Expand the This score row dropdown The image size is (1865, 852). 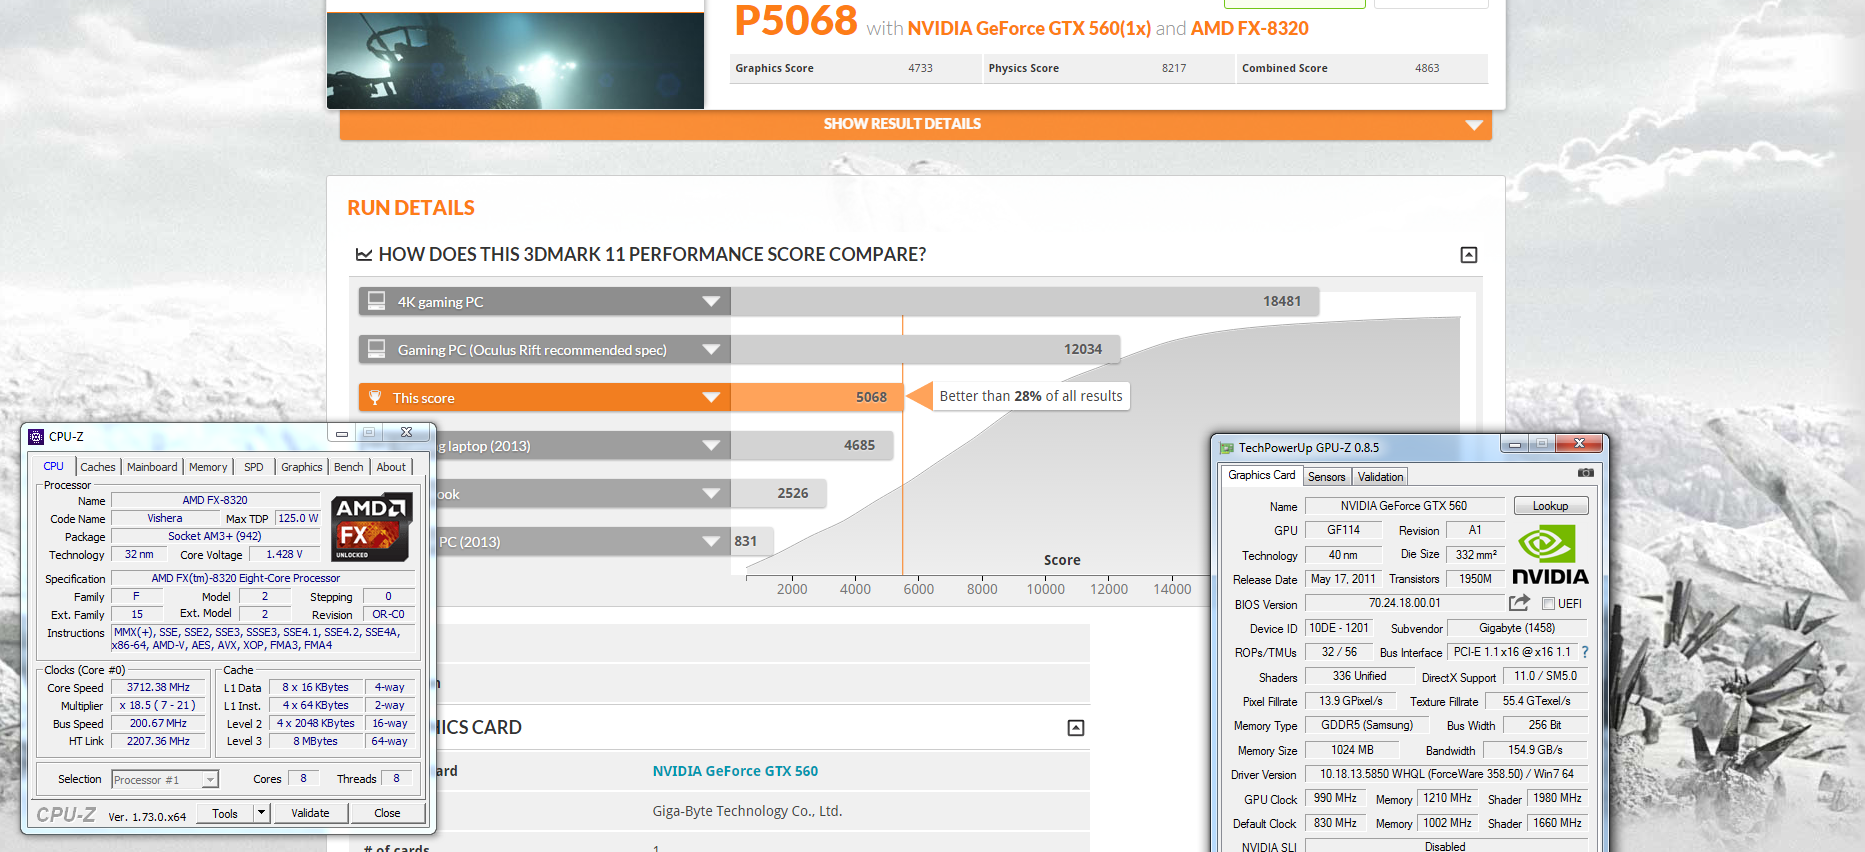(x=711, y=397)
